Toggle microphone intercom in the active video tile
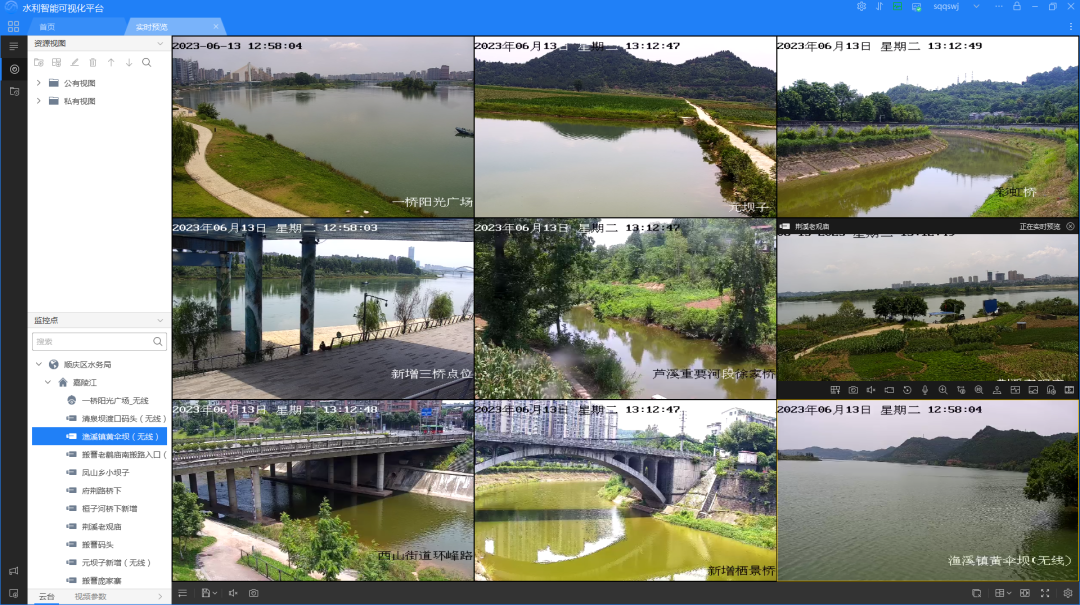 coord(925,389)
